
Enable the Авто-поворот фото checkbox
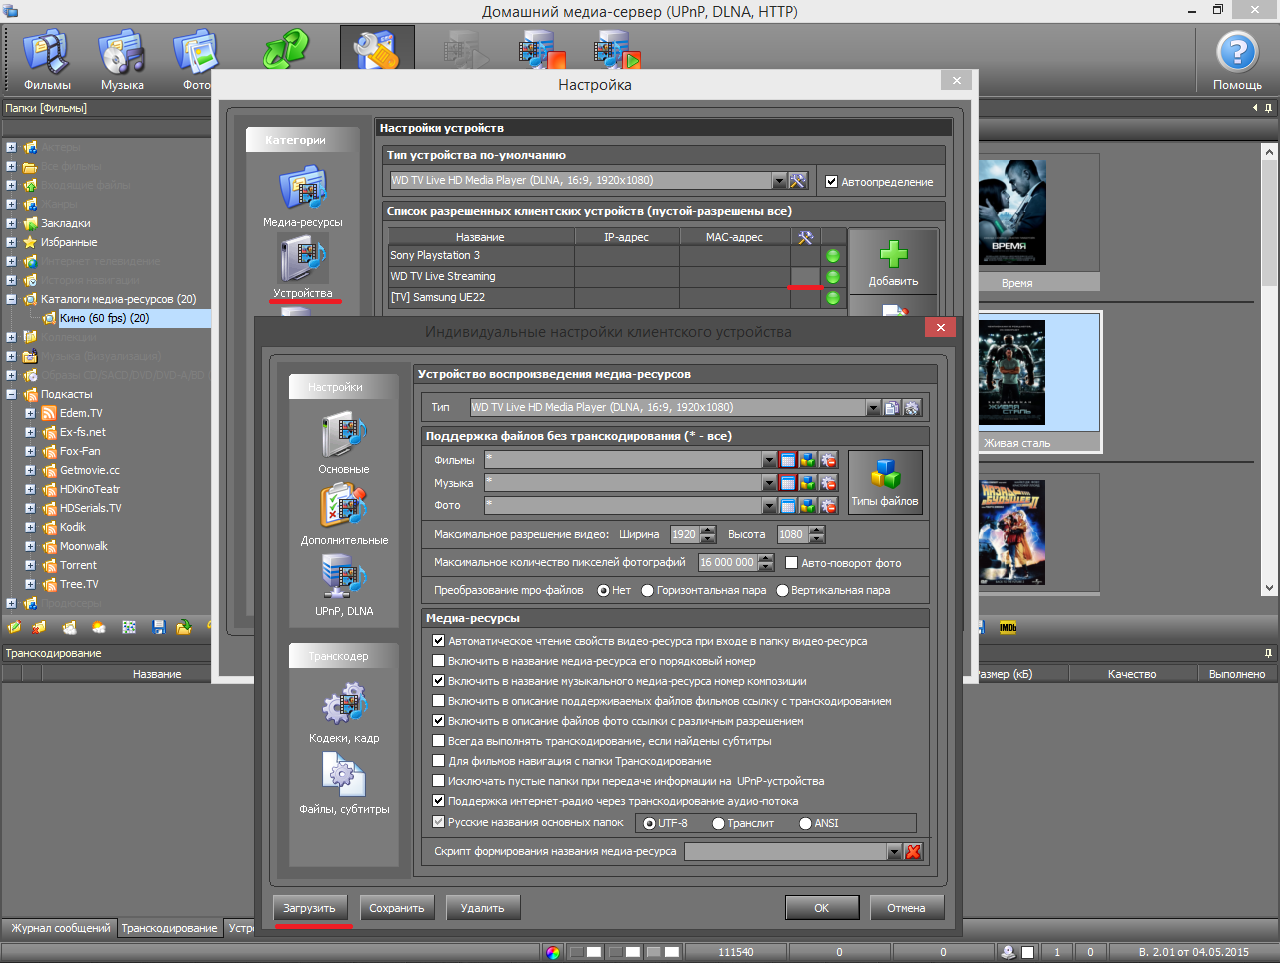point(792,563)
